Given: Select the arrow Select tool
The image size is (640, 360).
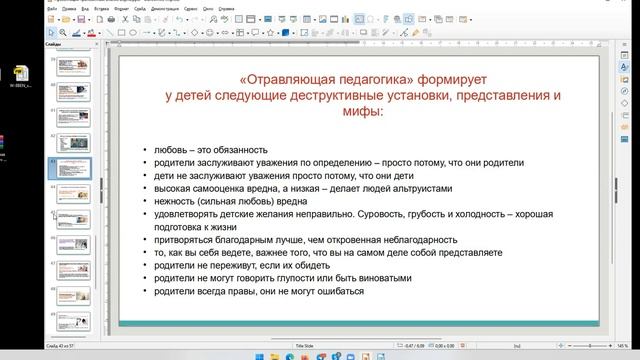Looking at the screenshot, I should point(51,33).
